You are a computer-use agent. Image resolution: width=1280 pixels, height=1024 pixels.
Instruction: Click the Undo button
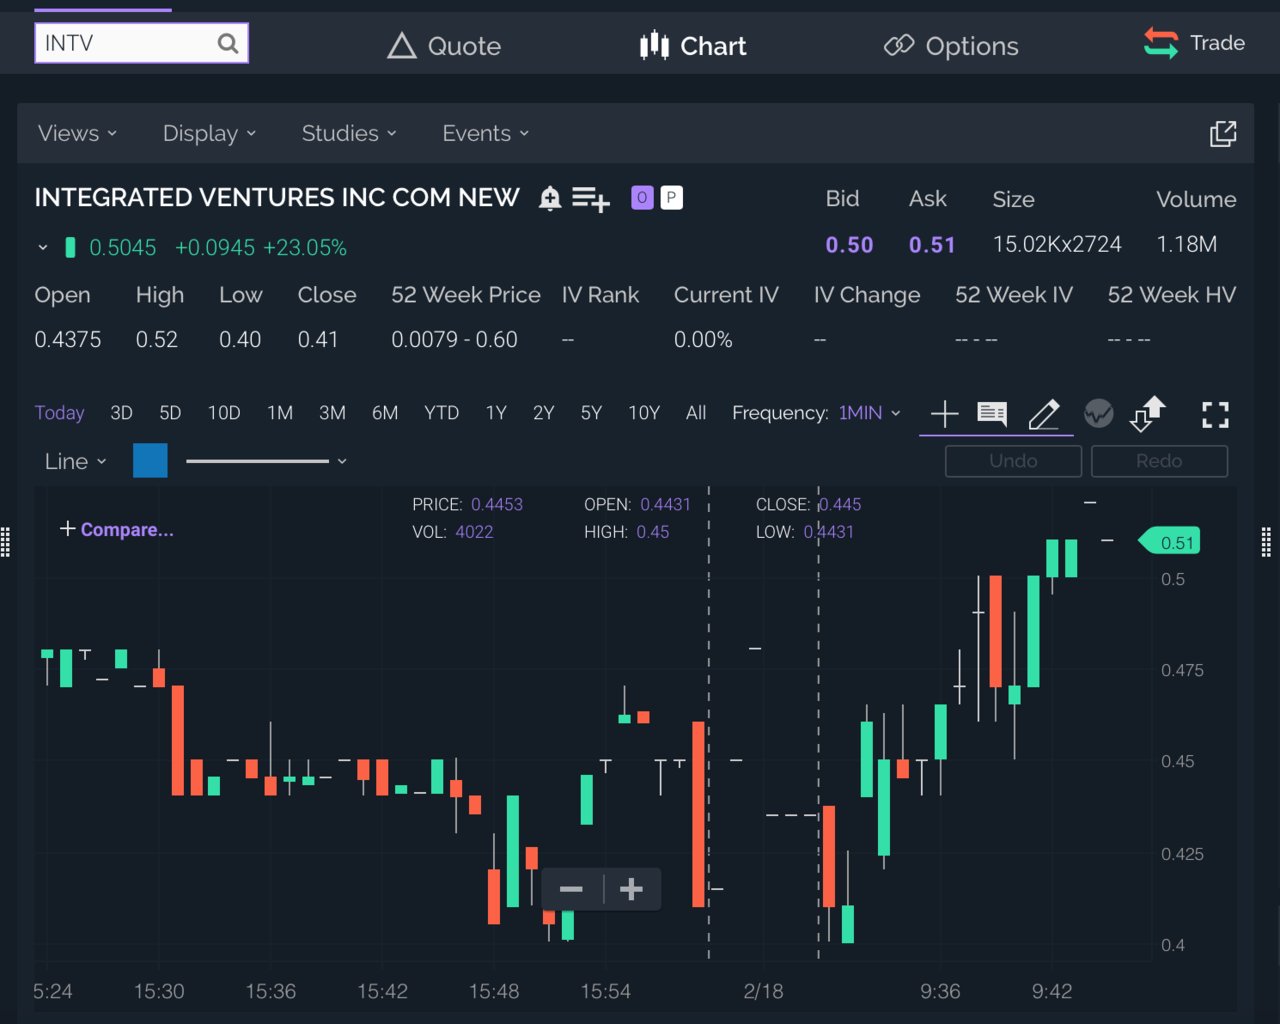tap(1013, 461)
